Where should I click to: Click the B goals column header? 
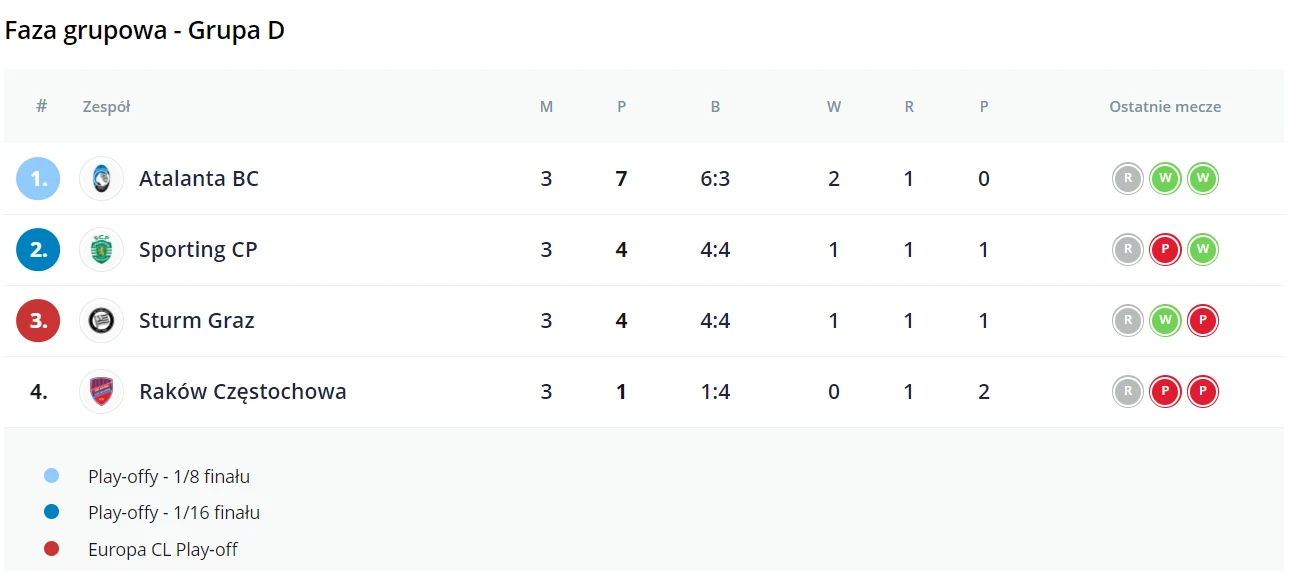pos(715,107)
